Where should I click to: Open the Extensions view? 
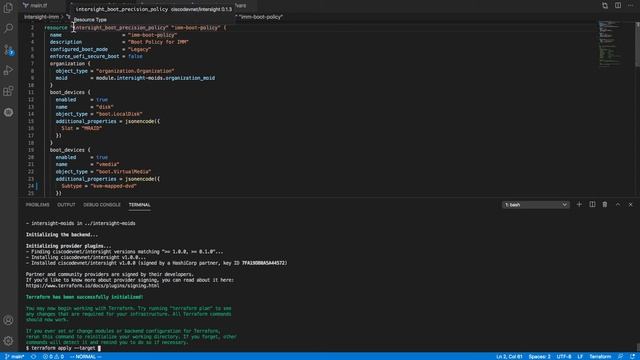pos(8,91)
